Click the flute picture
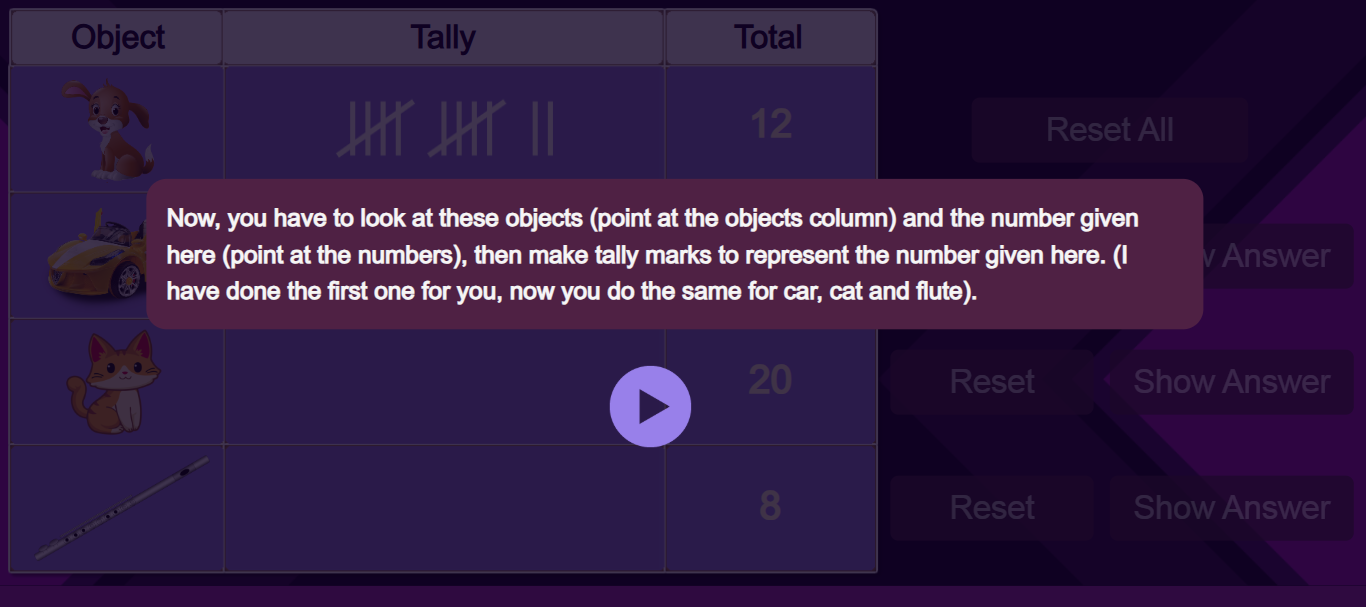1366x607 pixels. (121, 509)
